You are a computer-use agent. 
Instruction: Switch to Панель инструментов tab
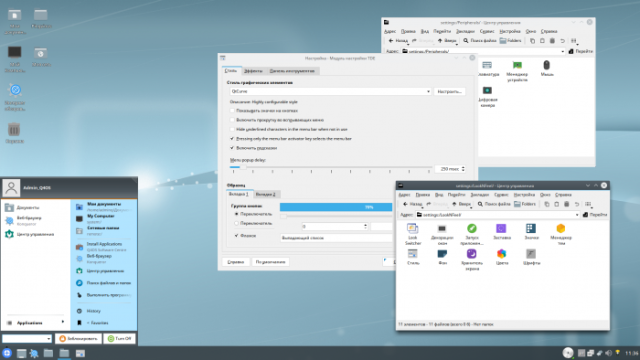tap(292, 71)
